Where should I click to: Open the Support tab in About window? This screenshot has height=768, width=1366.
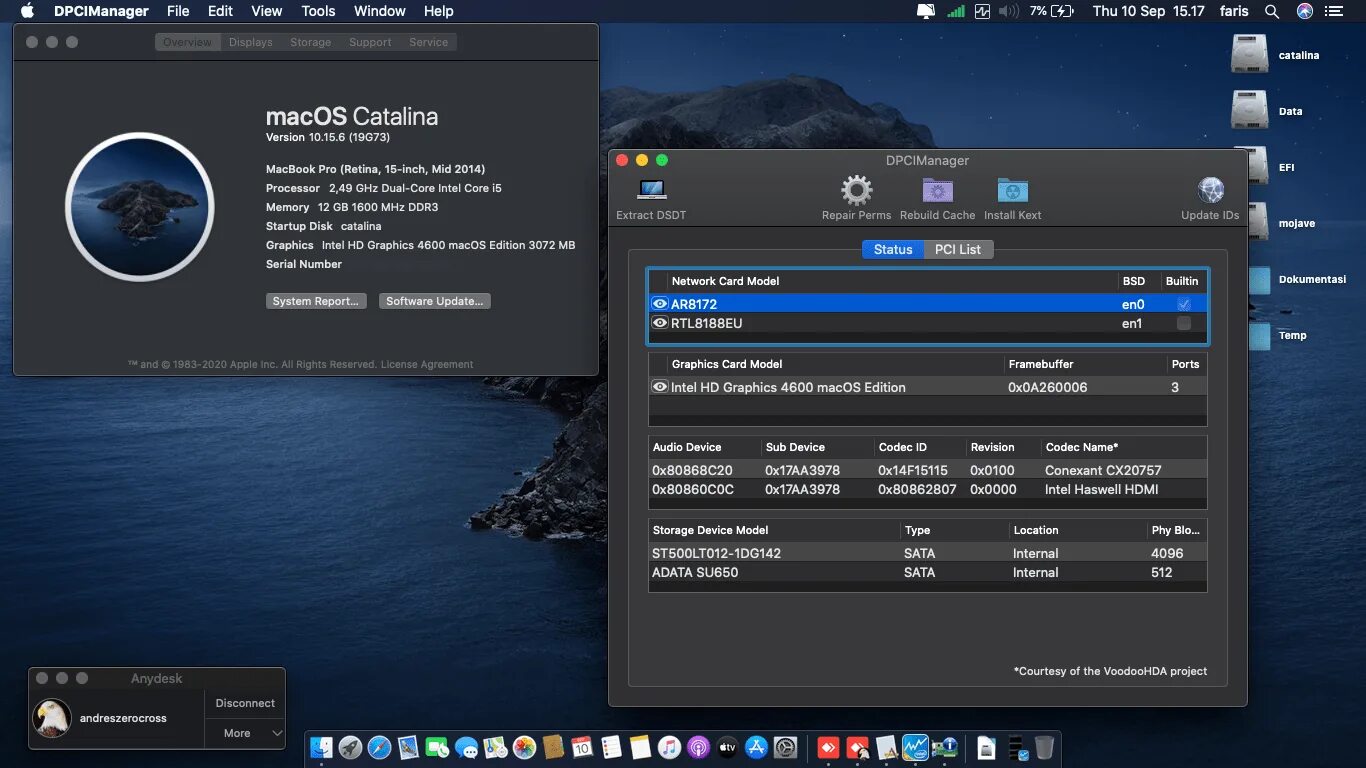370,42
